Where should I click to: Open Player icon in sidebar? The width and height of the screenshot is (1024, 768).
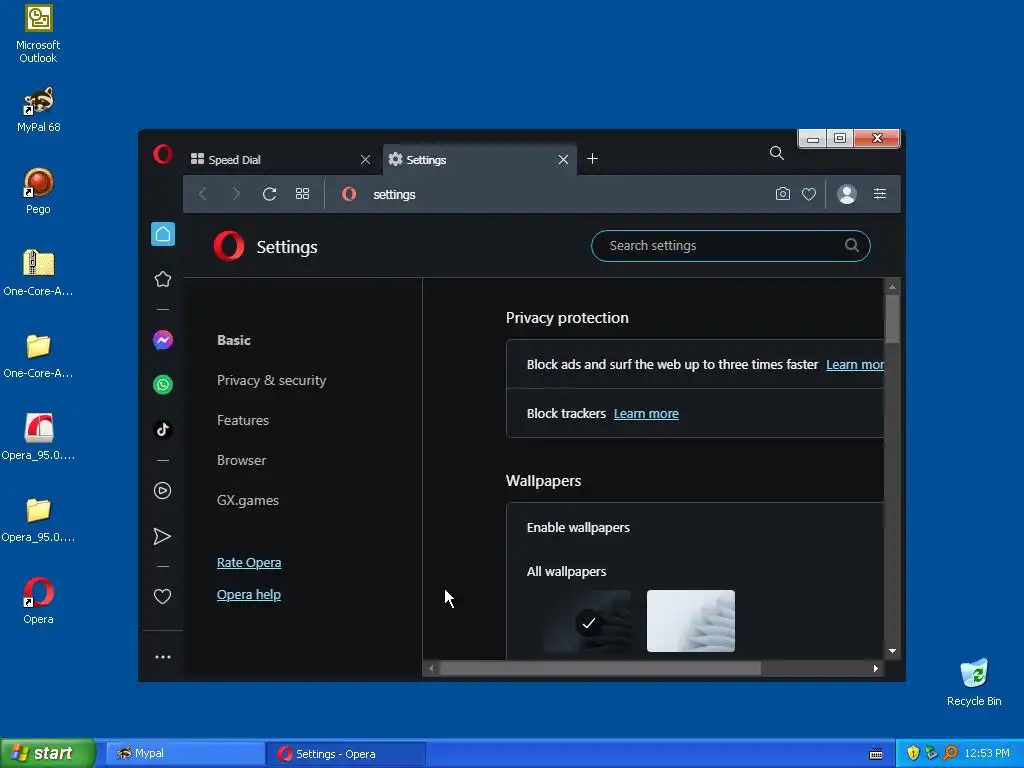(x=163, y=490)
